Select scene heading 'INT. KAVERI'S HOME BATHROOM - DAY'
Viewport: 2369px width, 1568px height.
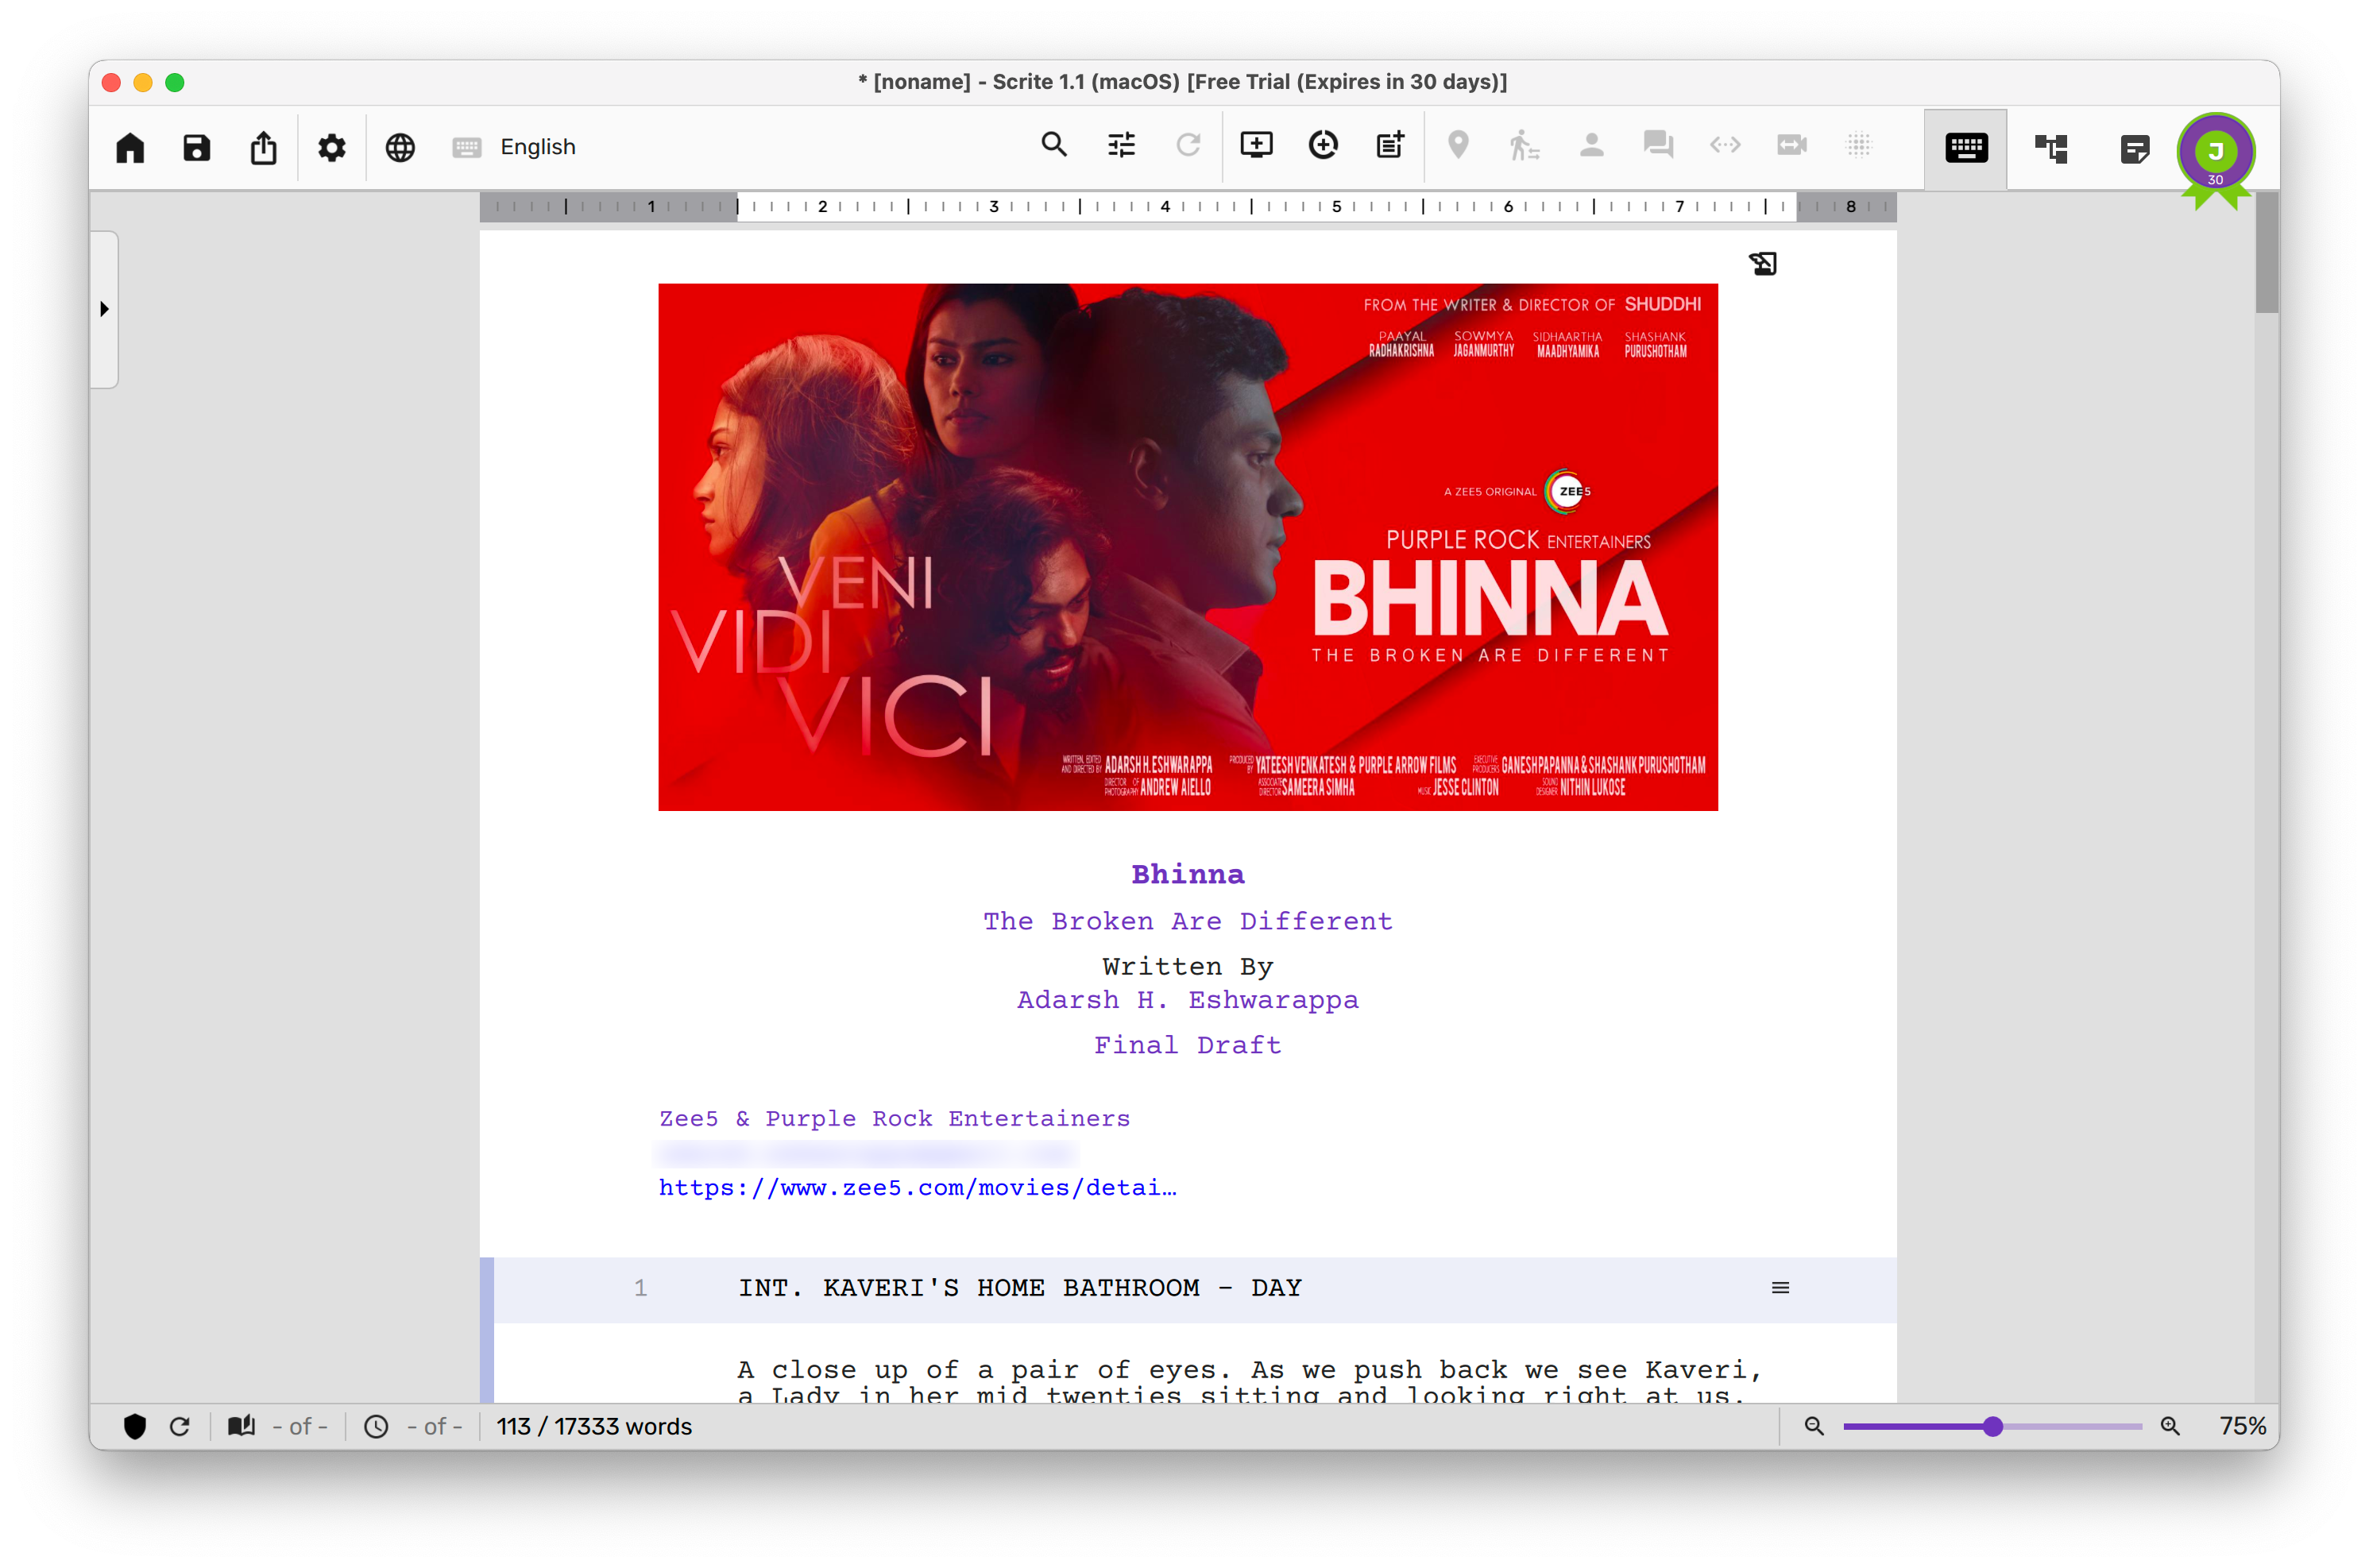1019,1288
